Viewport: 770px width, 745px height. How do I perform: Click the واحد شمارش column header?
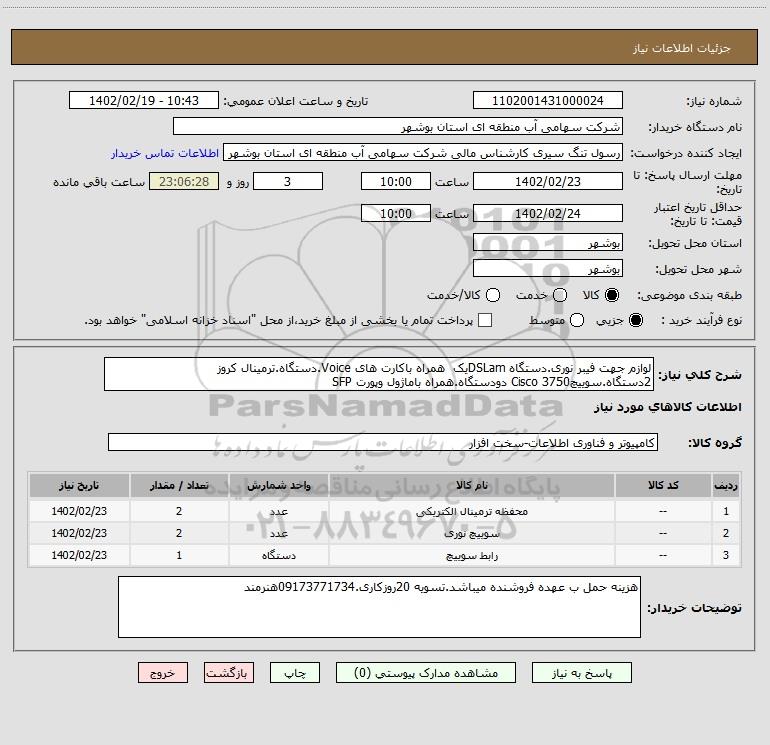[x=278, y=485]
